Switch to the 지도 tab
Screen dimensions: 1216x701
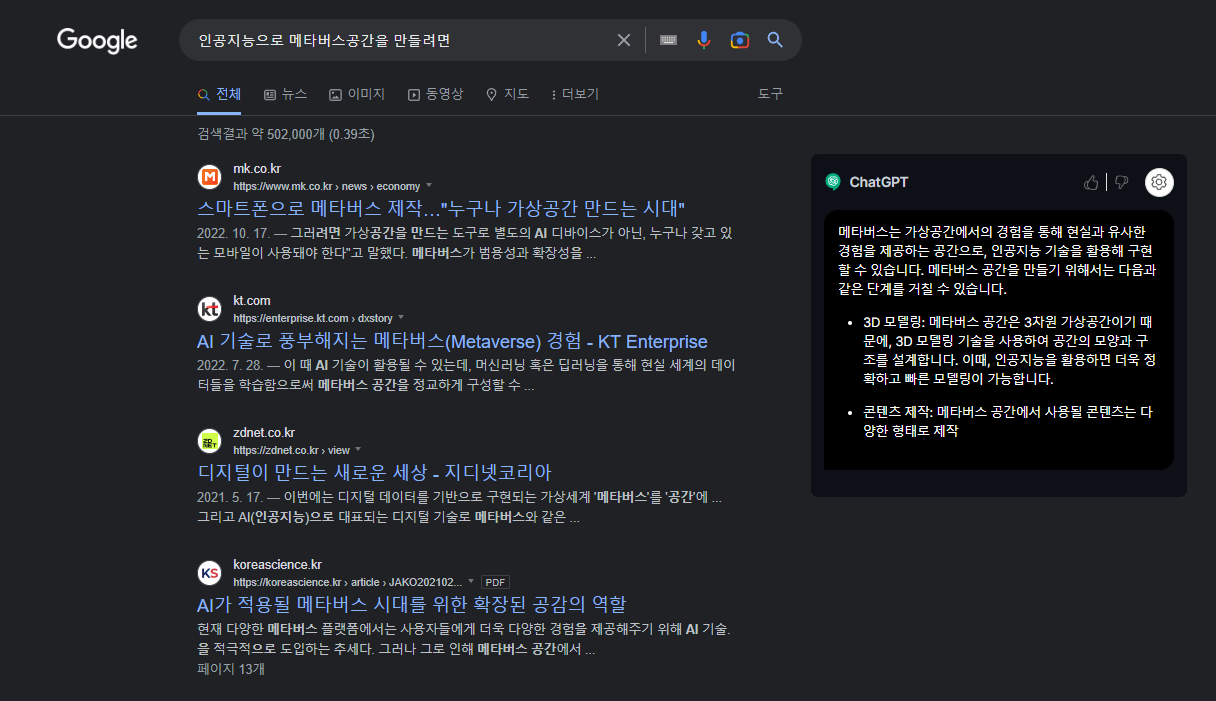pyautogui.click(x=507, y=94)
